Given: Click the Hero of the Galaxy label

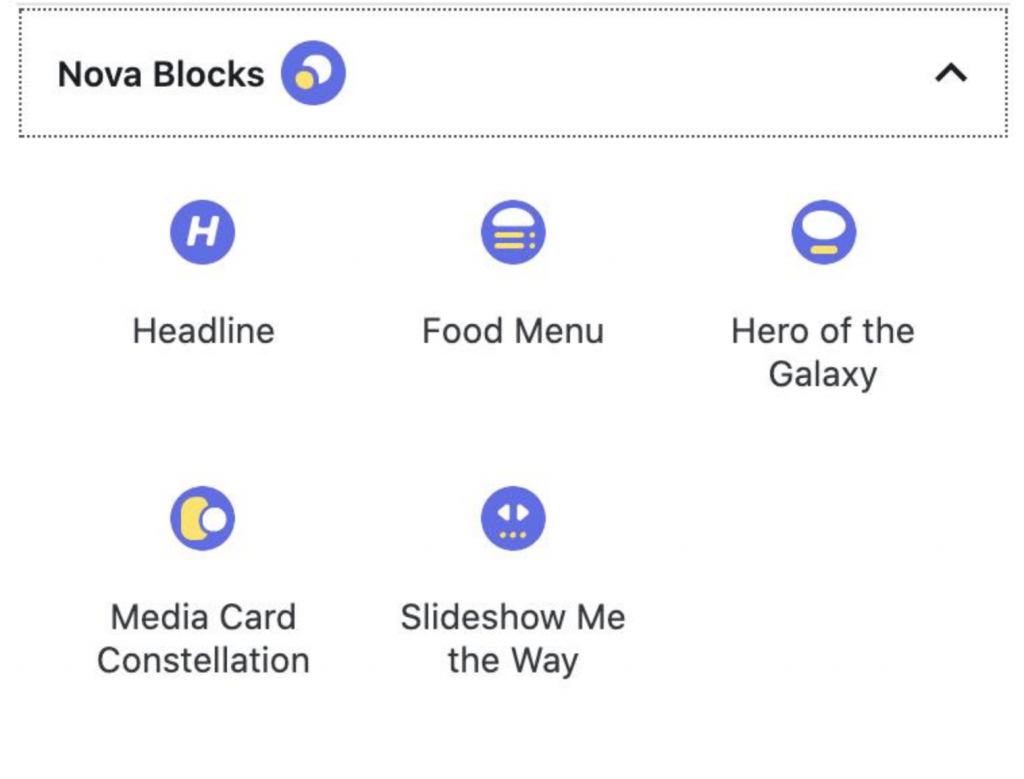Looking at the screenshot, I should [824, 352].
